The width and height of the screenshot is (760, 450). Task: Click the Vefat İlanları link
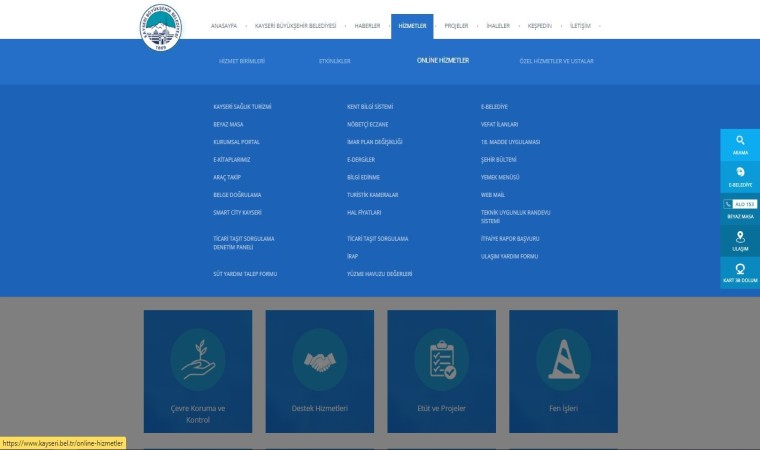[500, 124]
